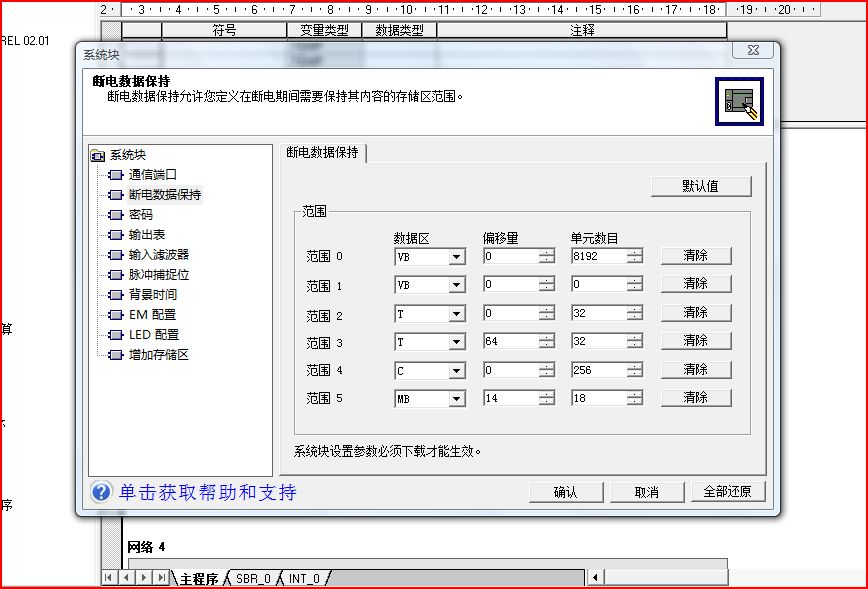Open the 范围 5 MB data area dropdown

pos(456,399)
